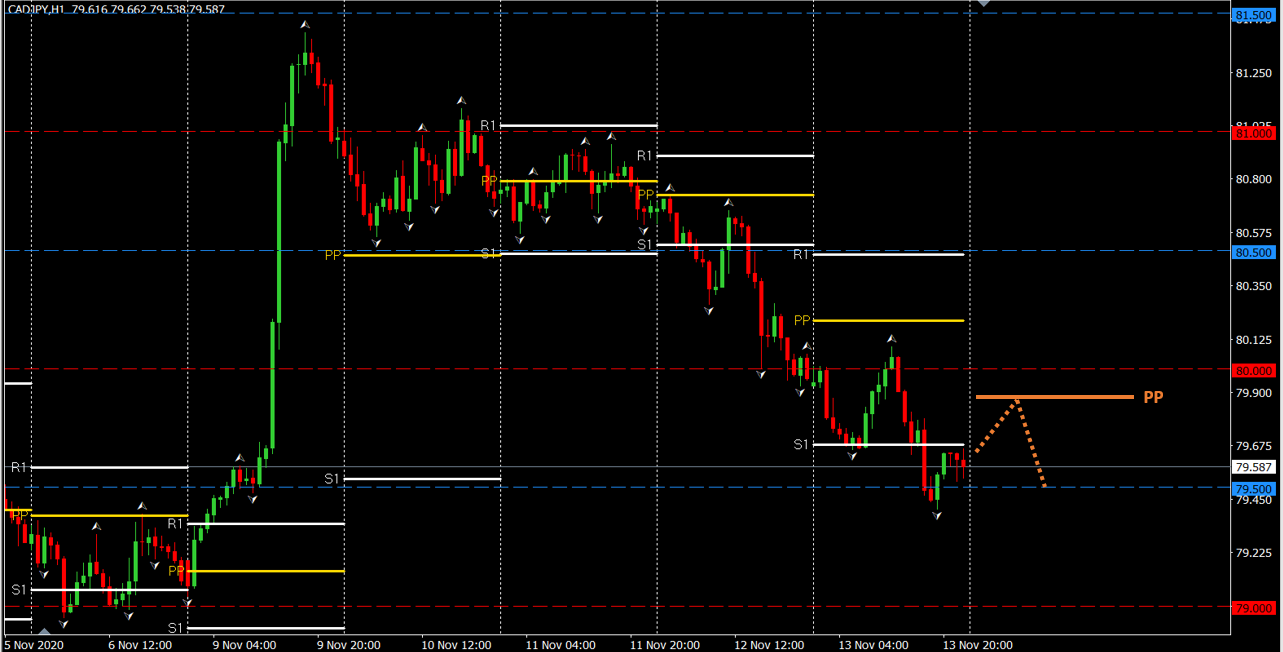Click the red 81.000 price label
1283x652 pixels.
pos(1254,132)
